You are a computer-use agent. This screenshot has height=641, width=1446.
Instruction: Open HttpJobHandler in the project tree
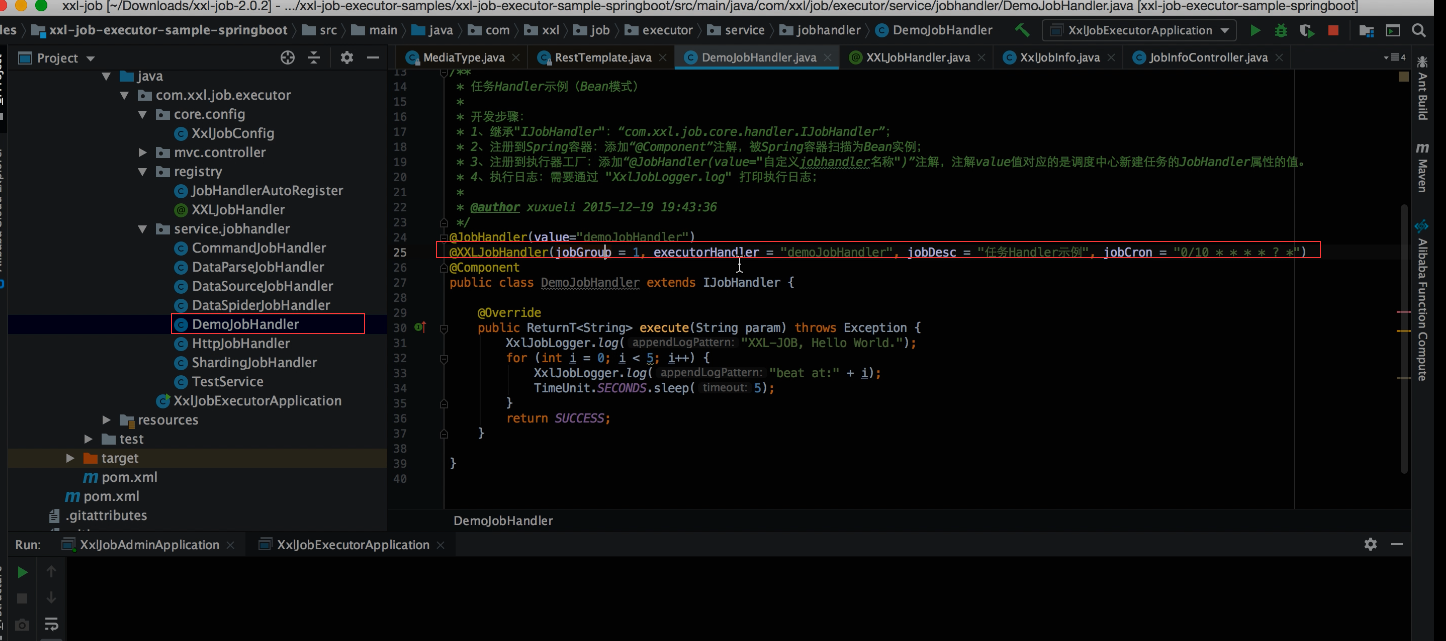pos(240,343)
